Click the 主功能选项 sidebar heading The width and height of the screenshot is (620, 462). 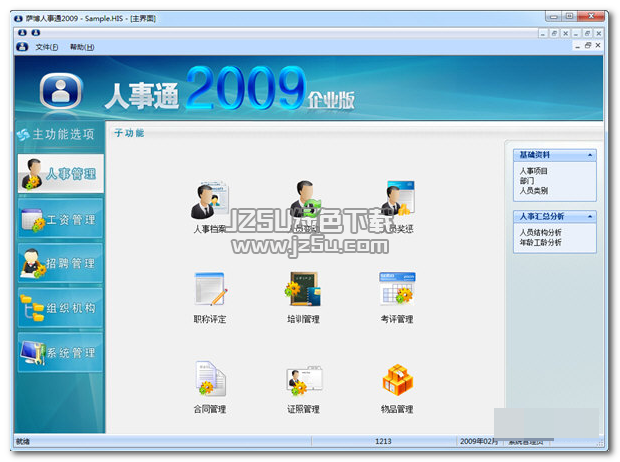tap(63, 134)
